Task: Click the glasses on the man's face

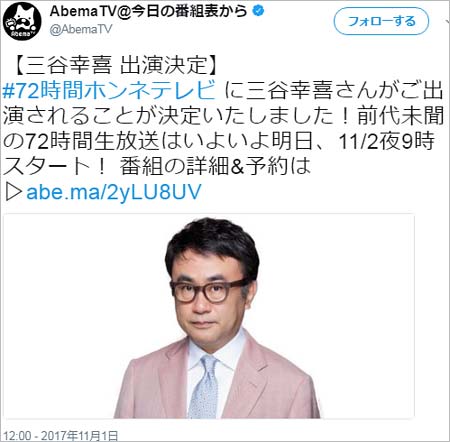Action: [209, 290]
